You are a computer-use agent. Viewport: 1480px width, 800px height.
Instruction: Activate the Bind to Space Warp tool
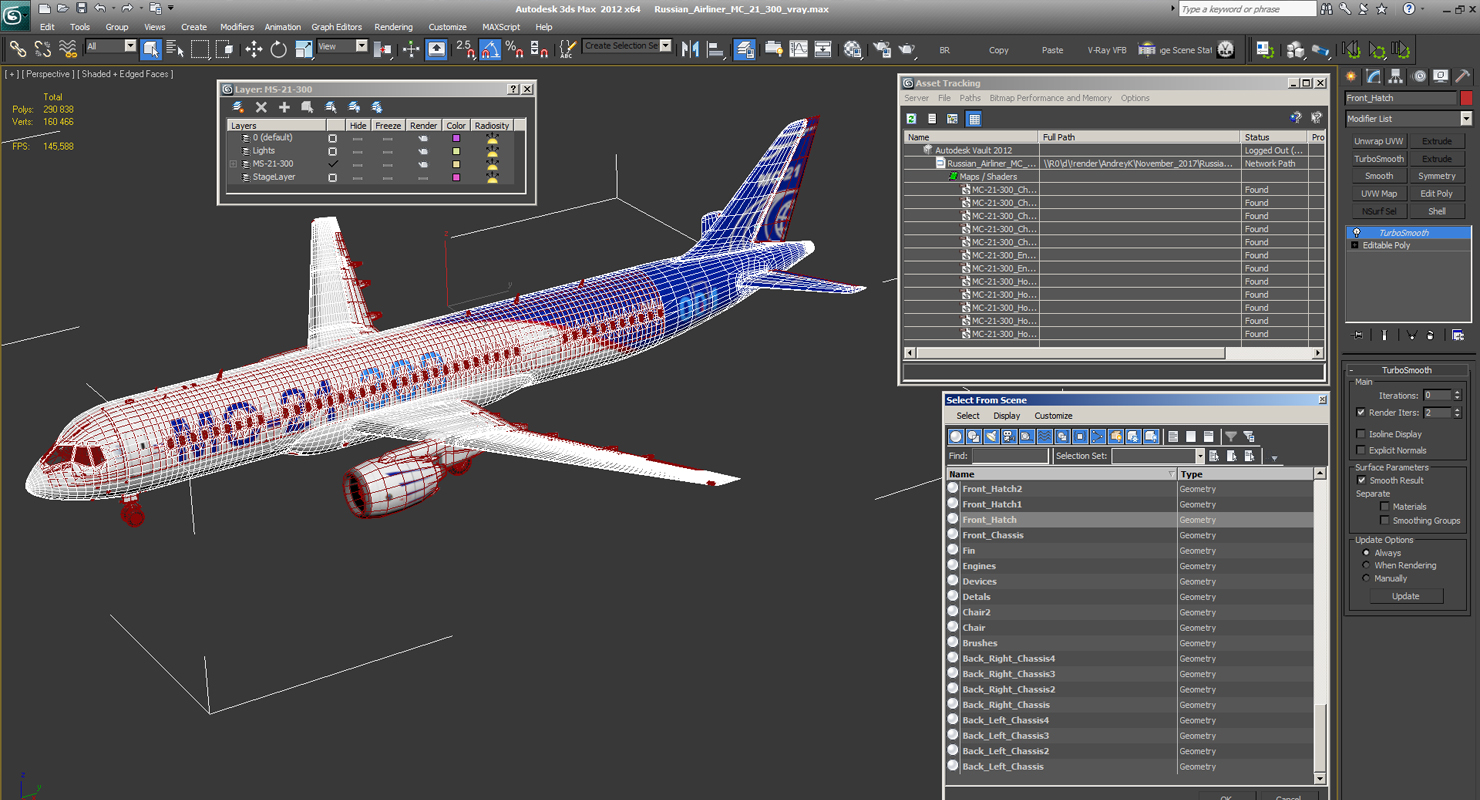(68, 49)
